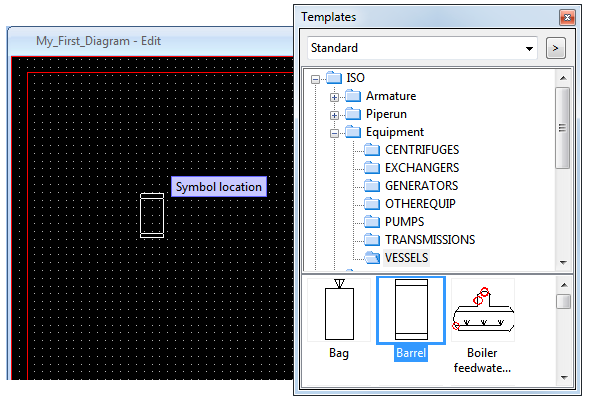Click the ISO root folder icon
This screenshot has height=401, width=590.
point(334,78)
